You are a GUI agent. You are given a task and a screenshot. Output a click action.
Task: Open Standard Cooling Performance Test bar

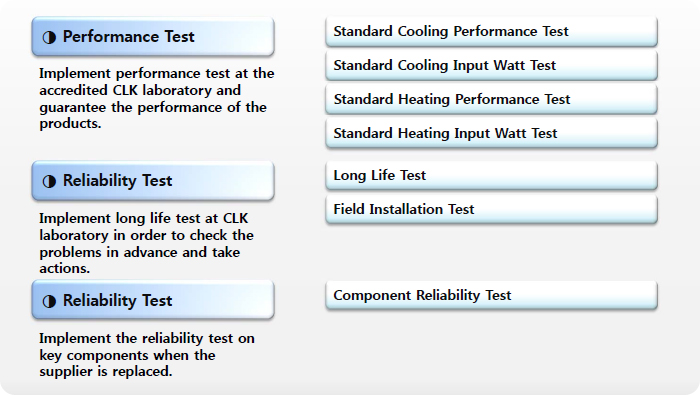[492, 32]
